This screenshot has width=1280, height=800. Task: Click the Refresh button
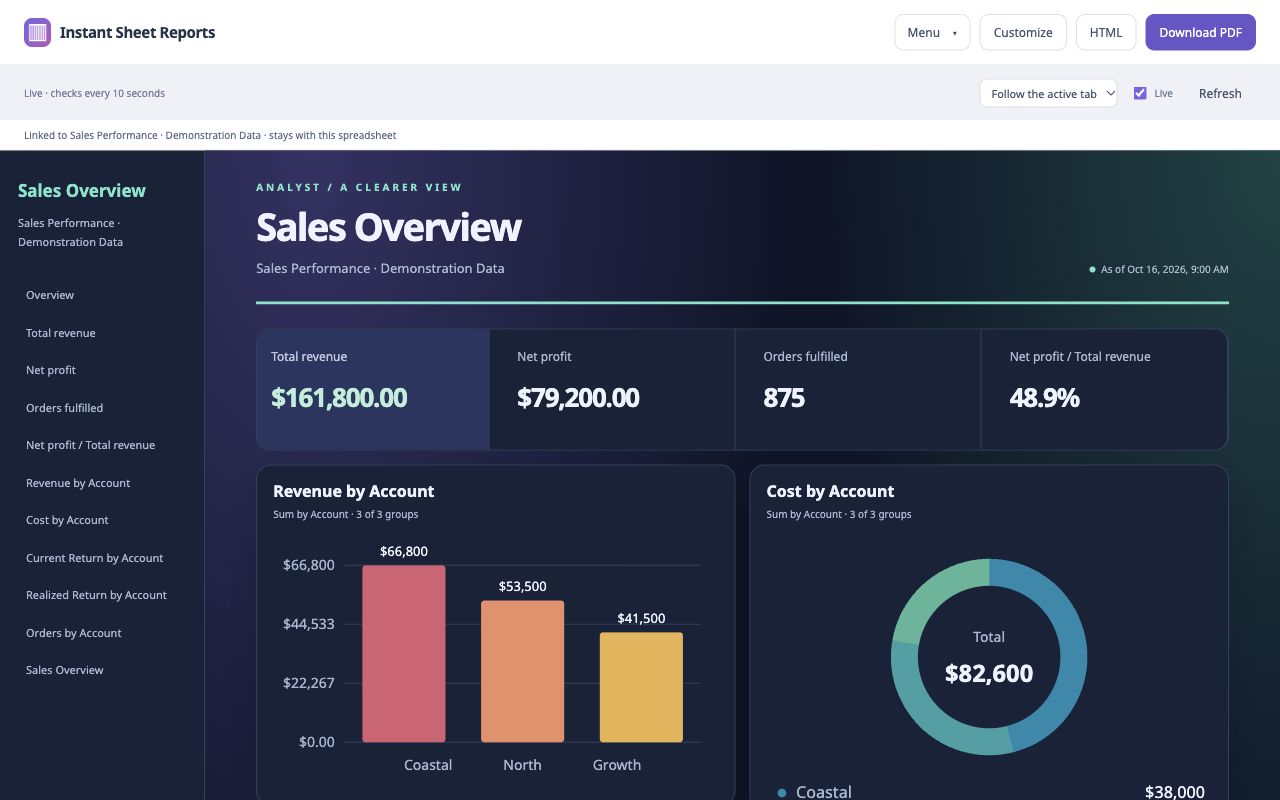pyautogui.click(x=1220, y=93)
